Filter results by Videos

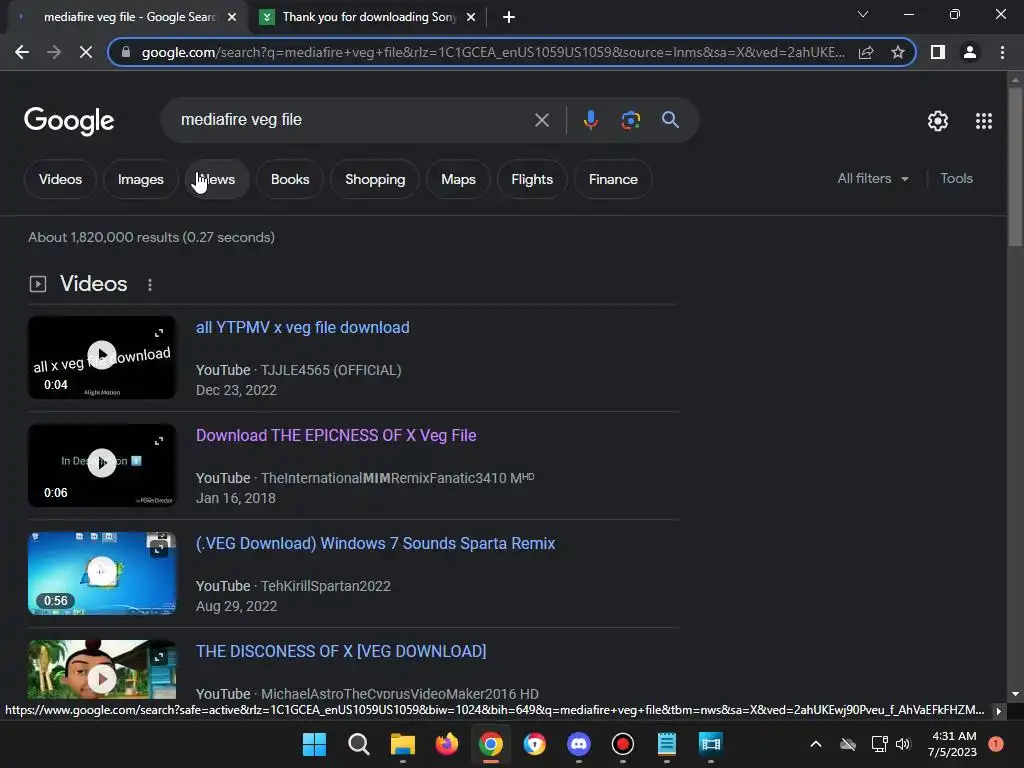point(60,179)
